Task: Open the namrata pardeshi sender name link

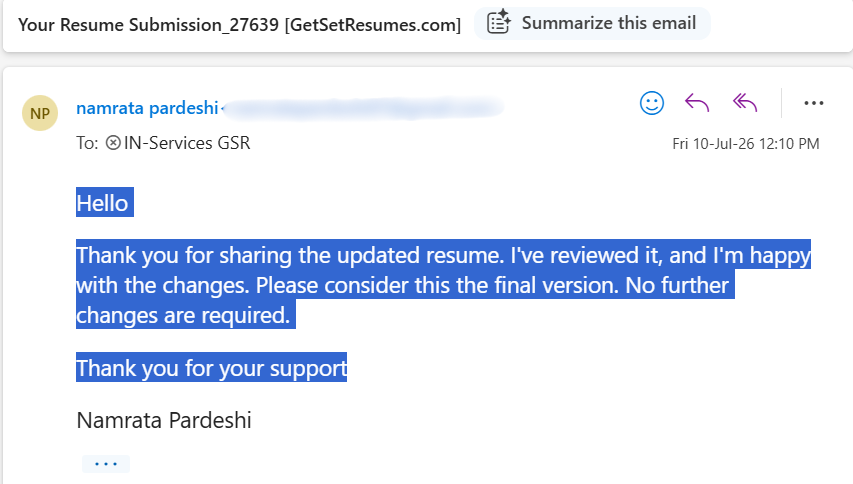Action: tap(147, 108)
